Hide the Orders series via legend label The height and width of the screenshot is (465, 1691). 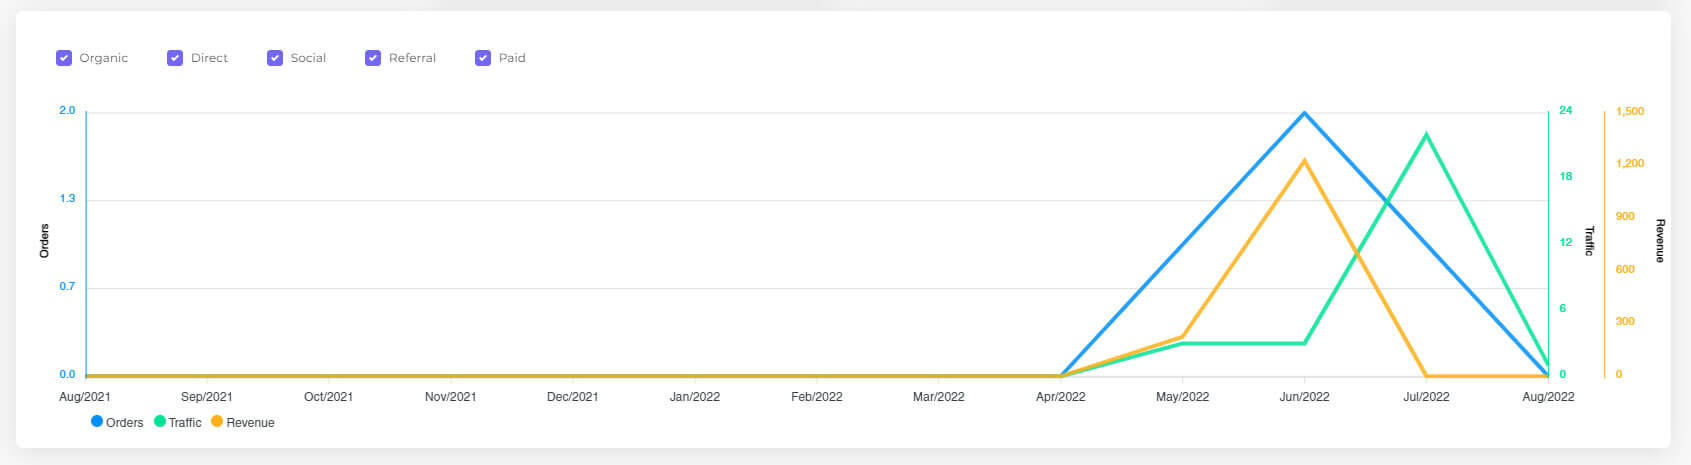point(125,423)
